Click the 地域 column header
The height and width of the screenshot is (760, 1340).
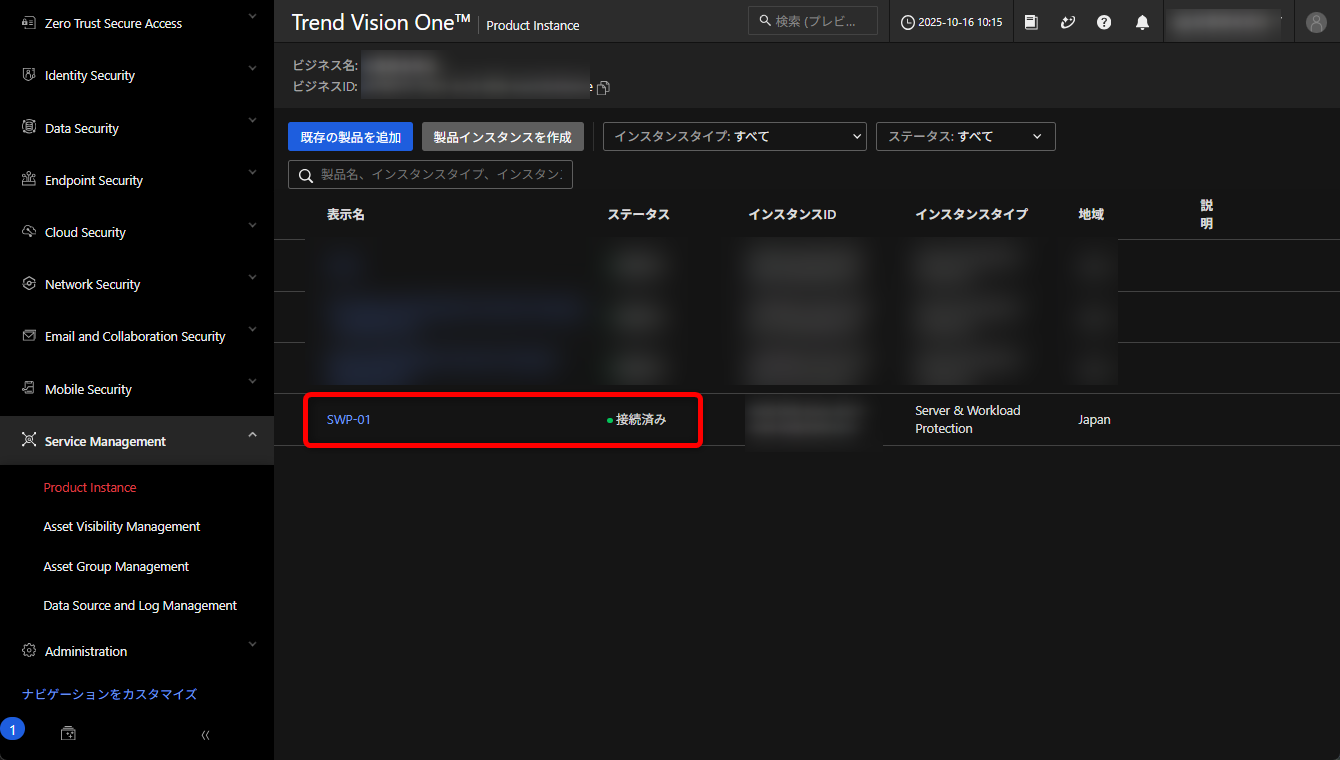pyautogui.click(x=1091, y=214)
